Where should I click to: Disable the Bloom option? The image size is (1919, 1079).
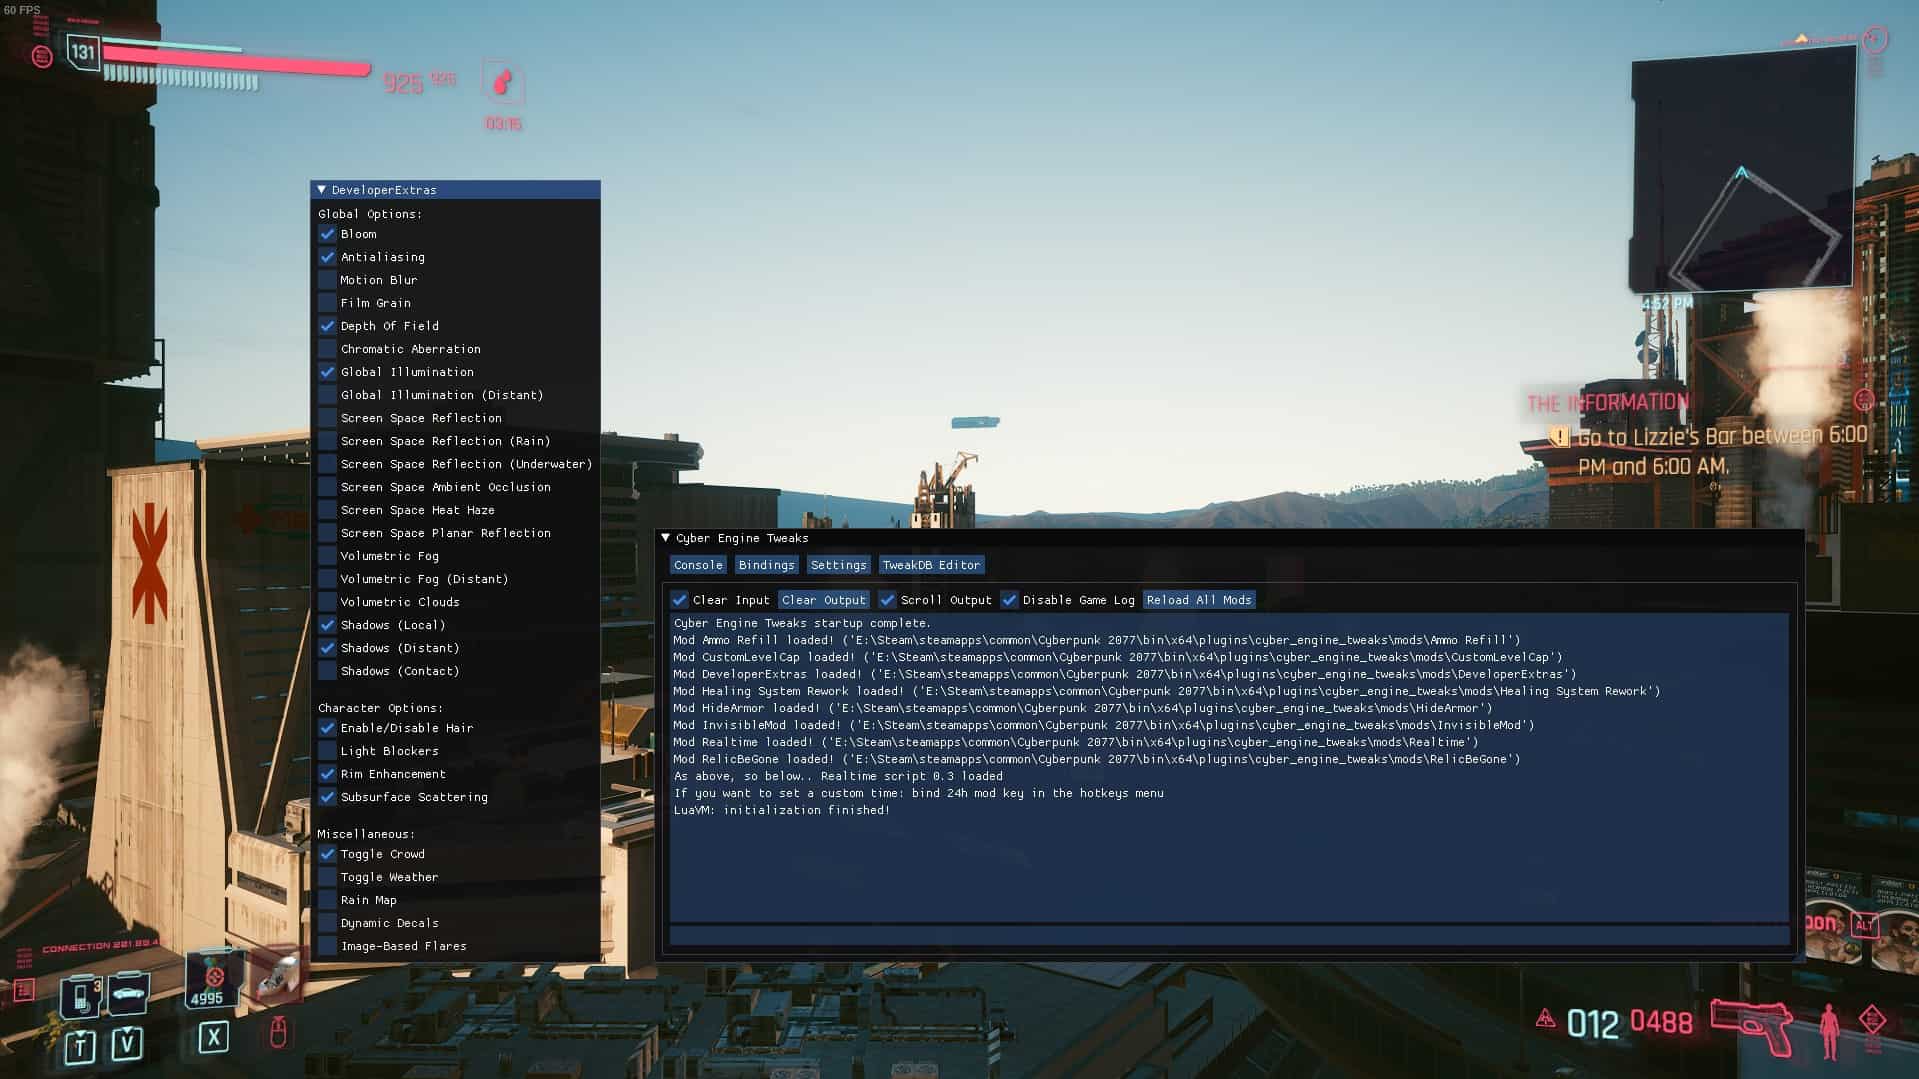[327, 234]
